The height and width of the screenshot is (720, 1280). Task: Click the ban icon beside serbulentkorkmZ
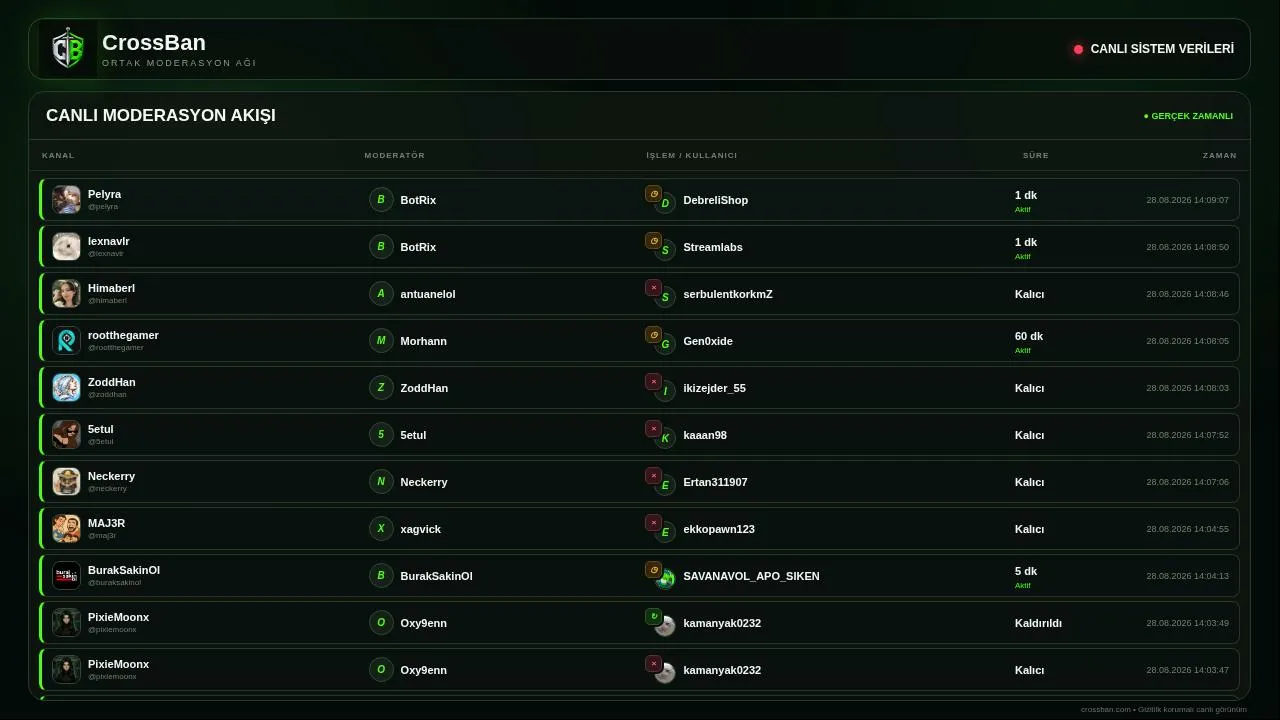click(653, 288)
